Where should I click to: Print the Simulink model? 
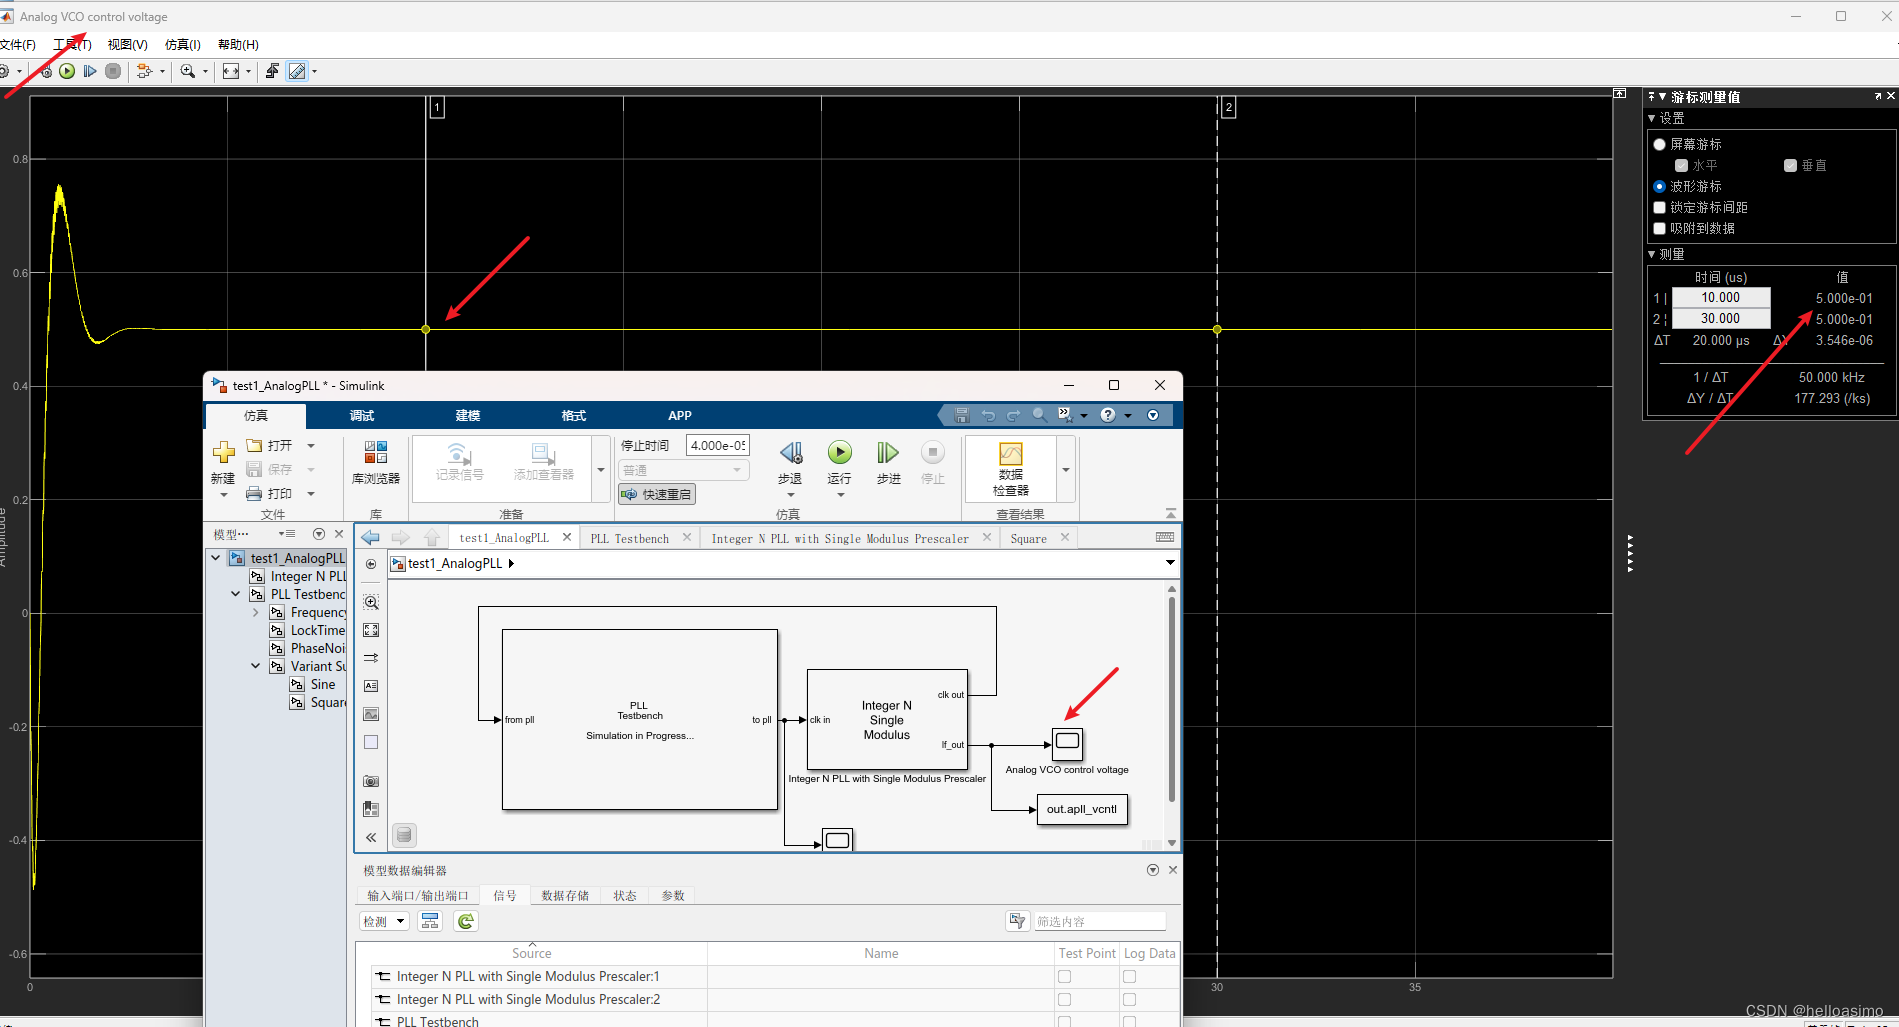pyautogui.click(x=270, y=493)
